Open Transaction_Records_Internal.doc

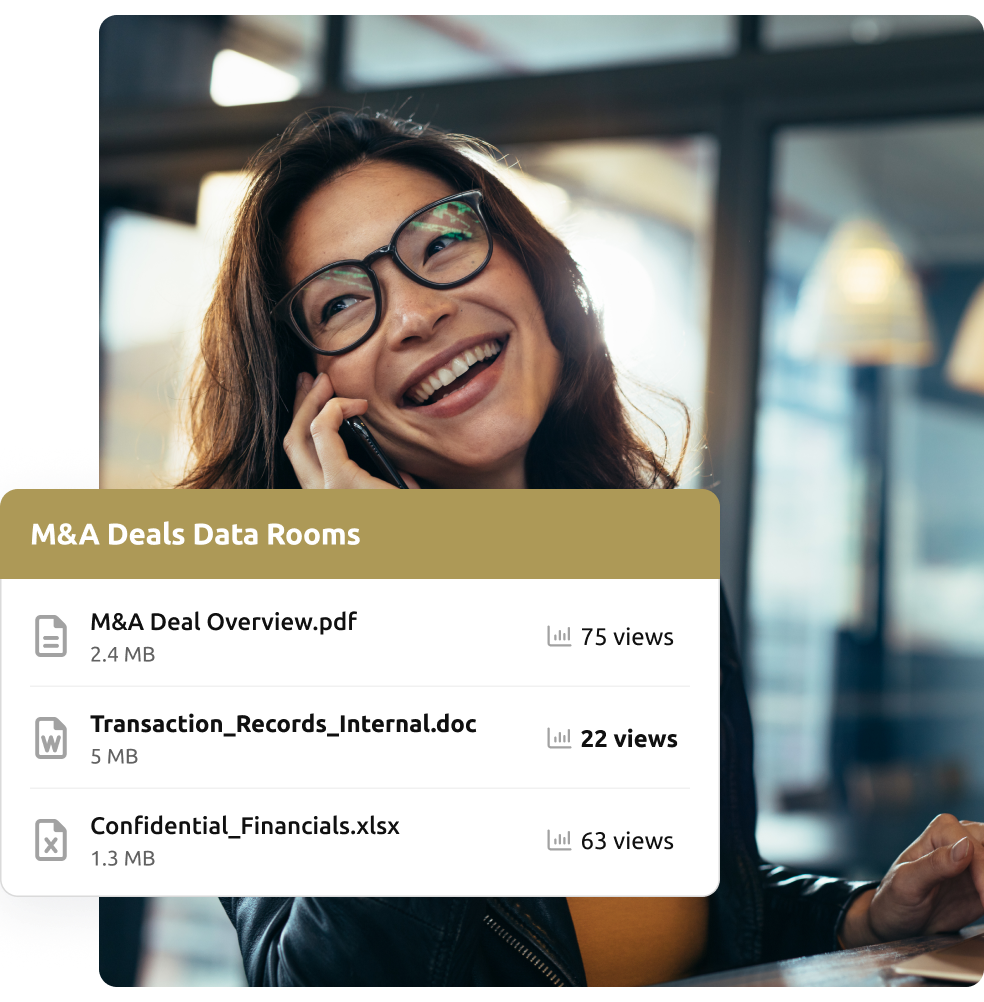point(283,724)
